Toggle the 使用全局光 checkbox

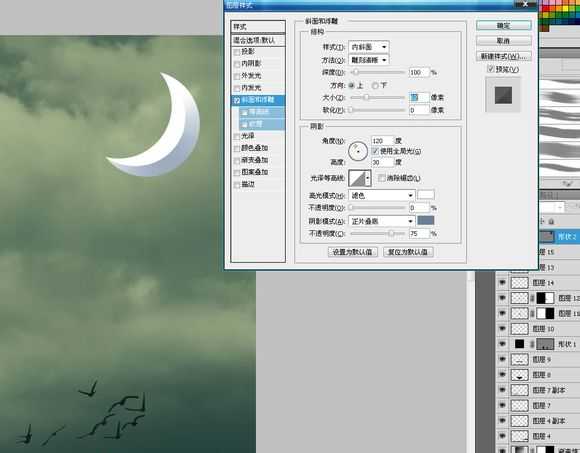[x=375, y=151]
